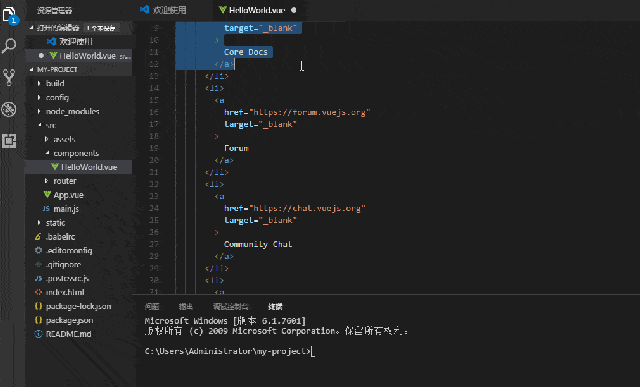
Task: Open package.json file
Action: [69, 320]
